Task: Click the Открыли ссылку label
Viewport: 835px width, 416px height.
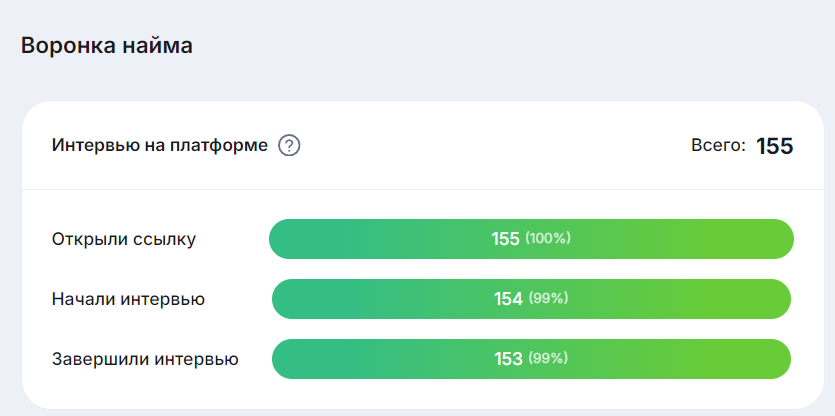Action: pos(124,240)
